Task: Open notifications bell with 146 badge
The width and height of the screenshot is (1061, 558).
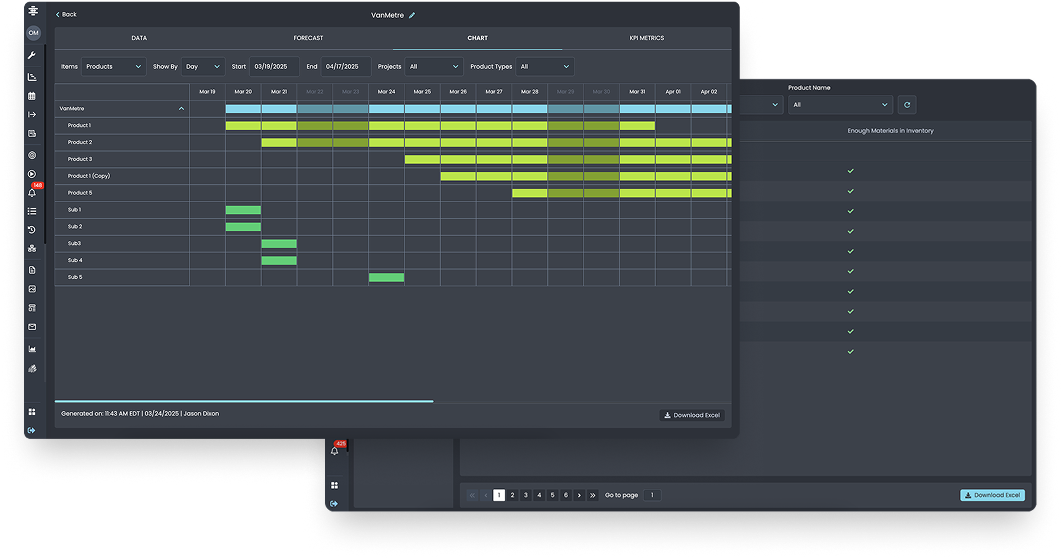Action: pyautogui.click(x=33, y=192)
